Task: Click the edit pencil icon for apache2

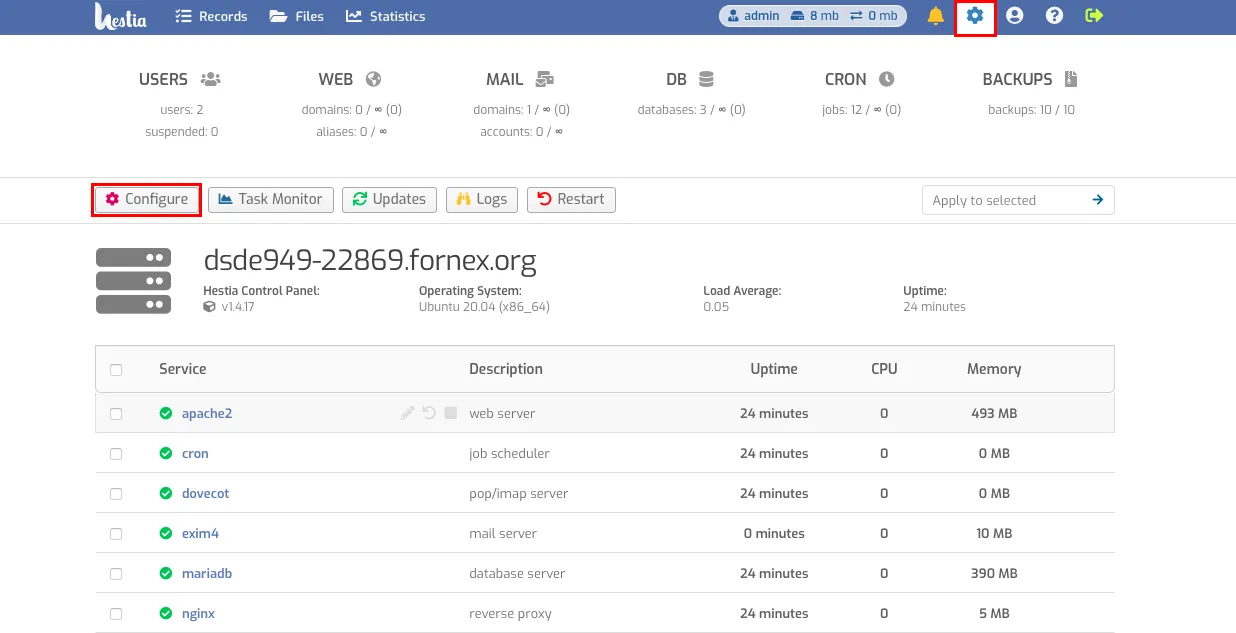Action: [x=407, y=413]
